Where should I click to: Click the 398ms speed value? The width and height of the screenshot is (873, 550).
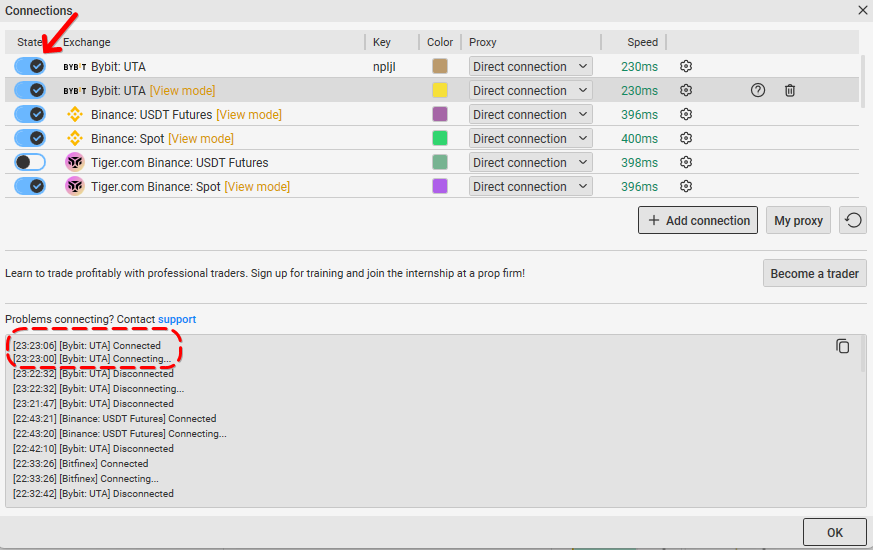pyautogui.click(x=639, y=163)
